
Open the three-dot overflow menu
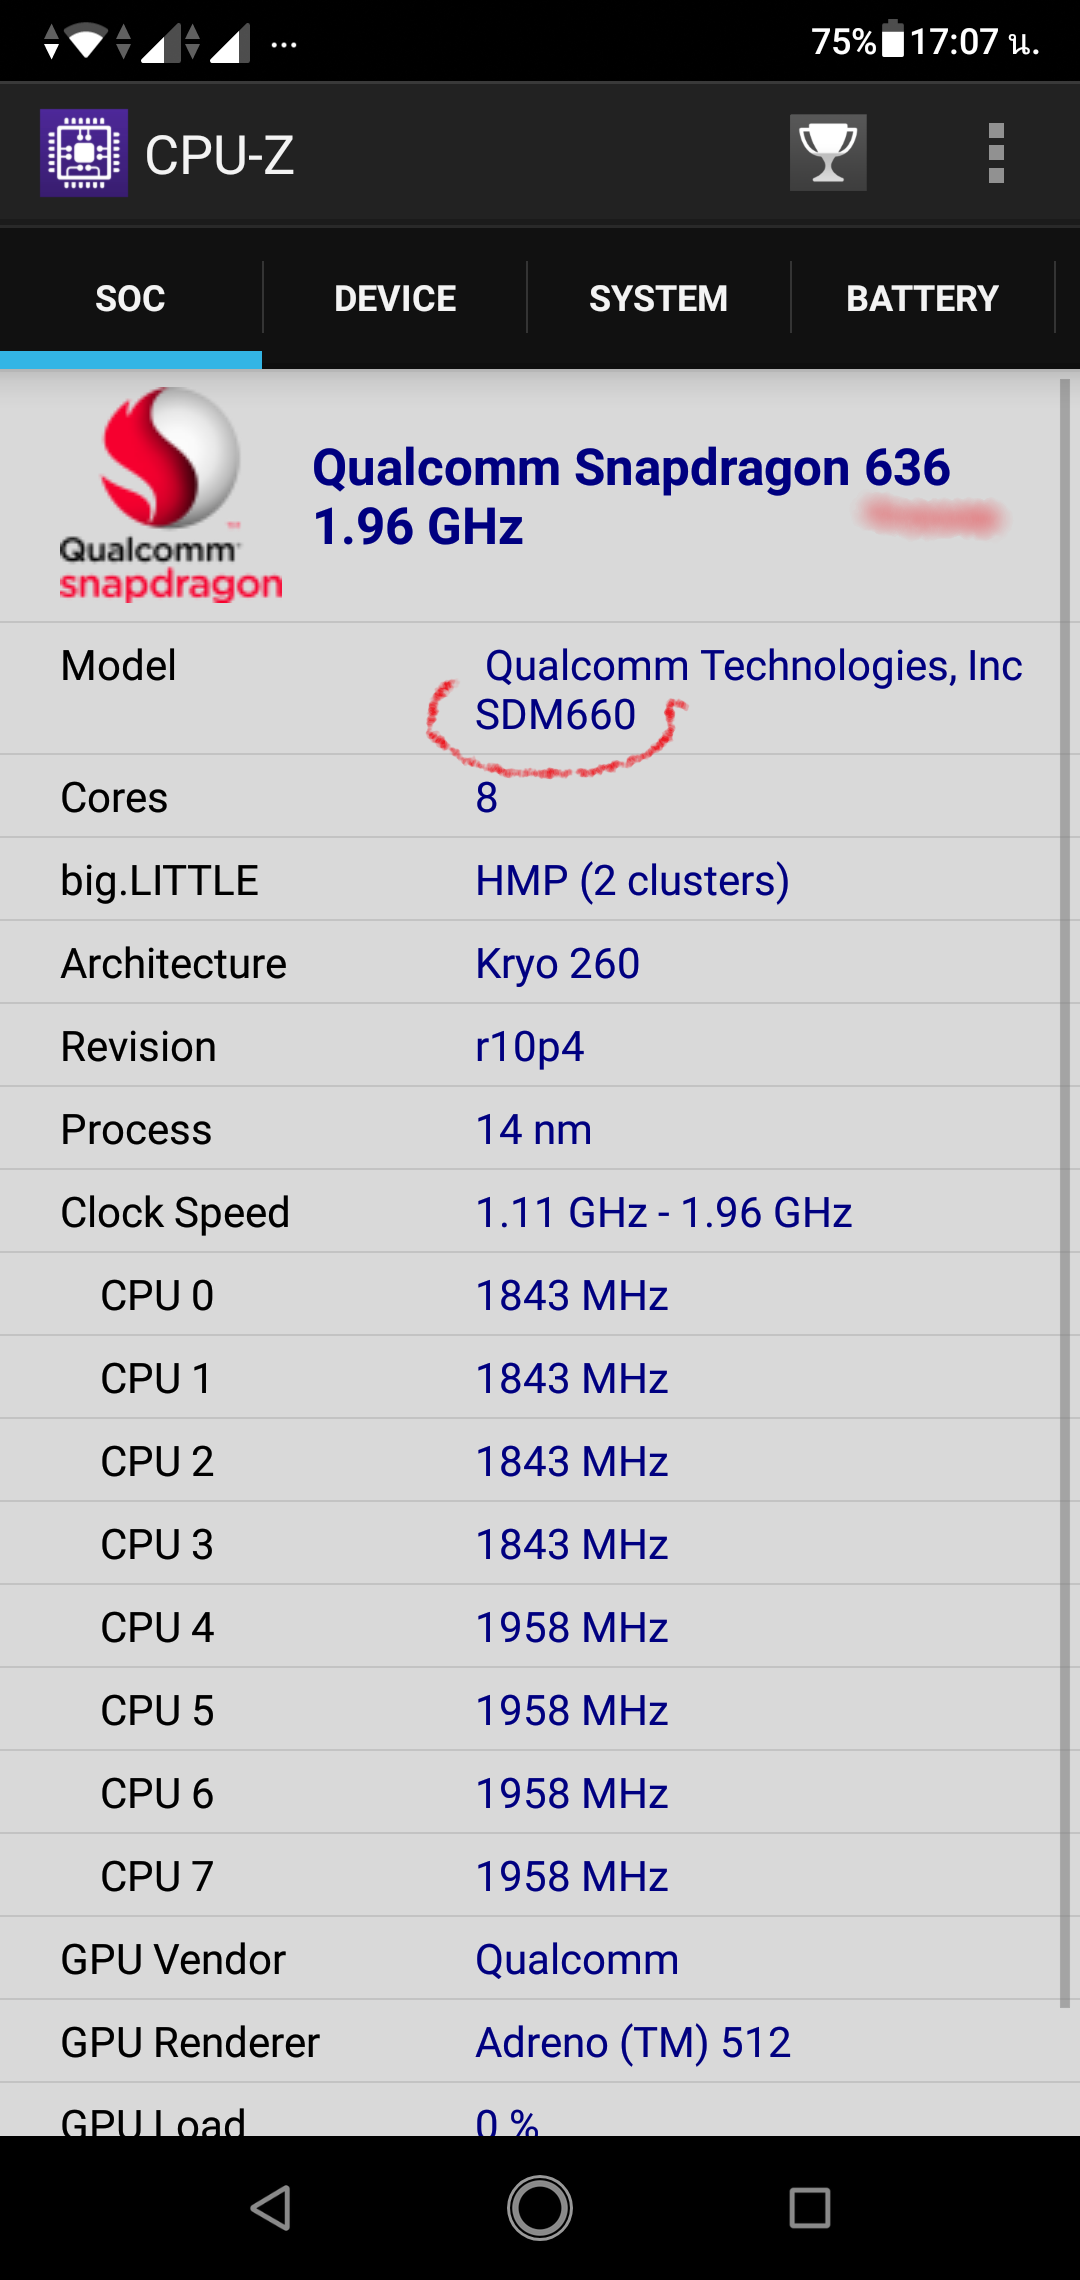[996, 153]
